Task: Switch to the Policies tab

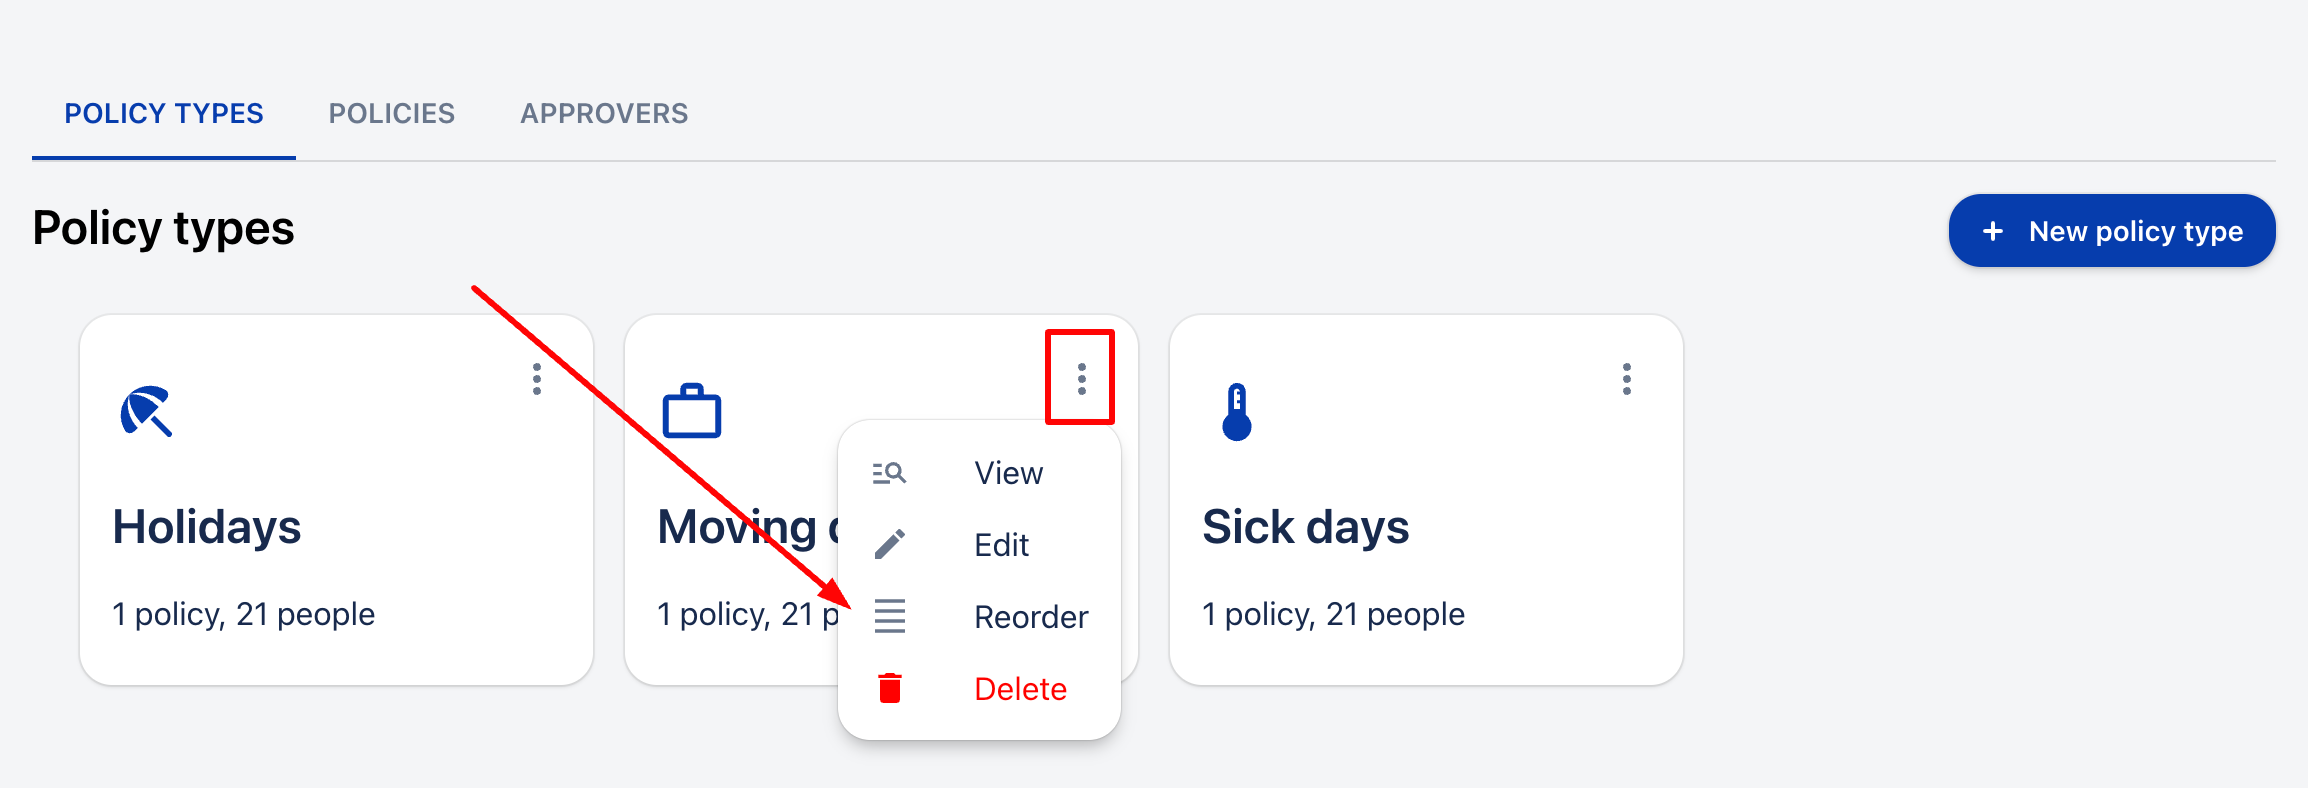Action: [x=392, y=114]
